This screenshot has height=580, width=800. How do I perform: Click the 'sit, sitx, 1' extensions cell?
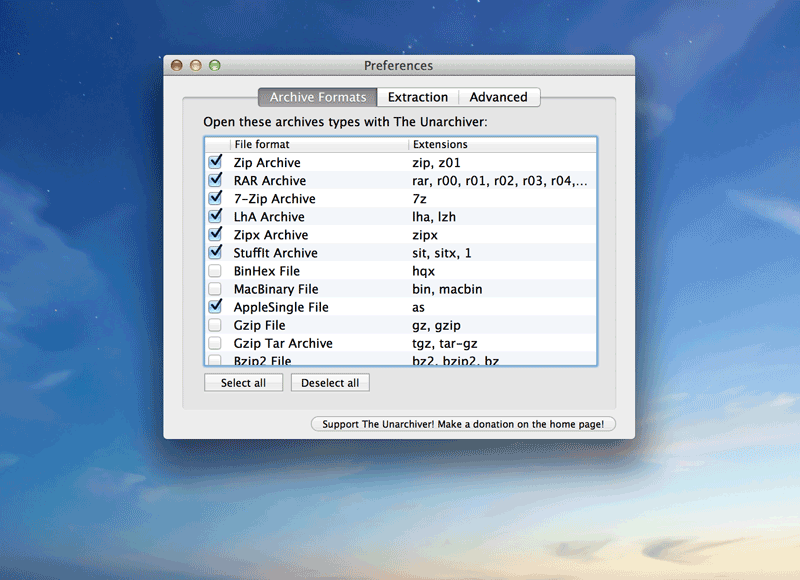442,253
